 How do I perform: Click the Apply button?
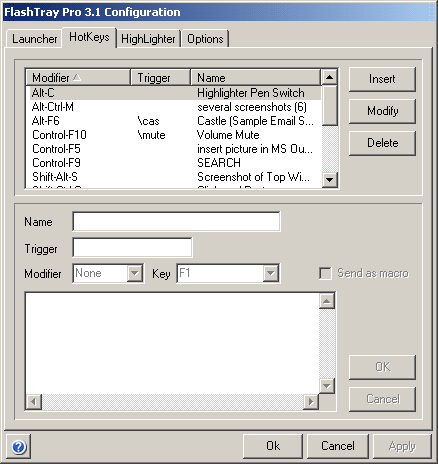(402, 446)
